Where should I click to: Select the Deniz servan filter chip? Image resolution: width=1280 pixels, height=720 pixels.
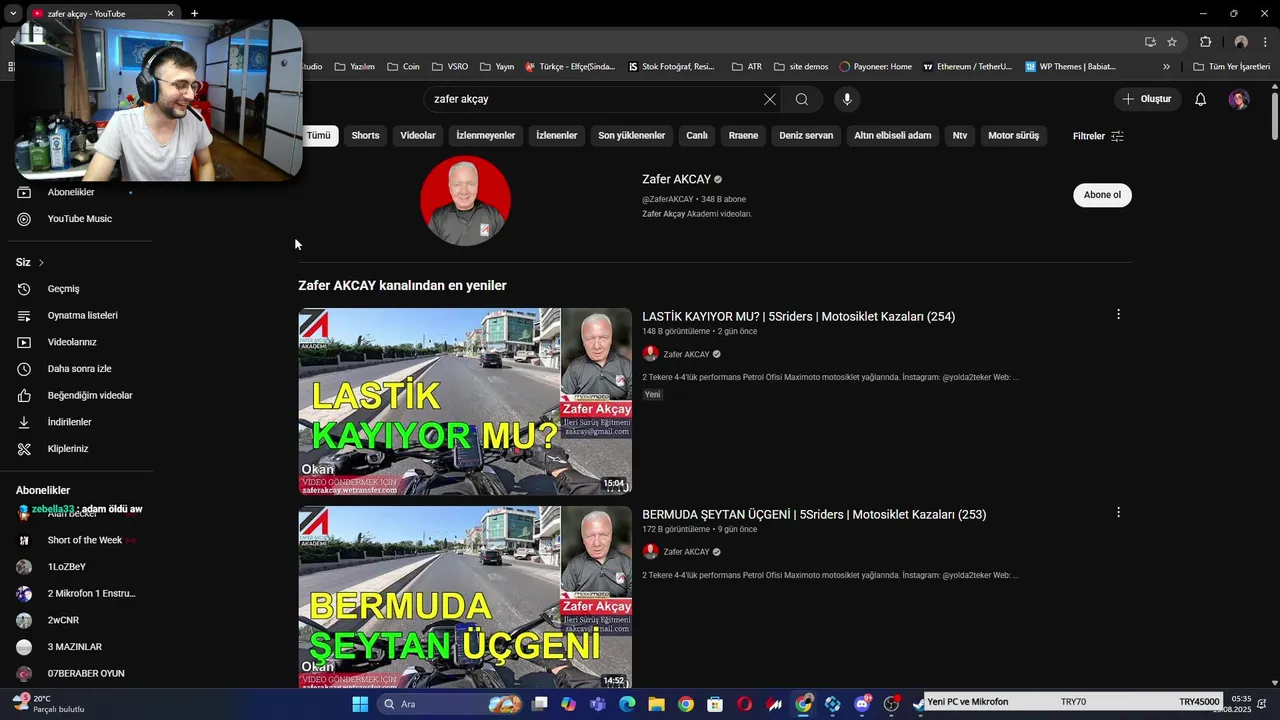pos(806,136)
